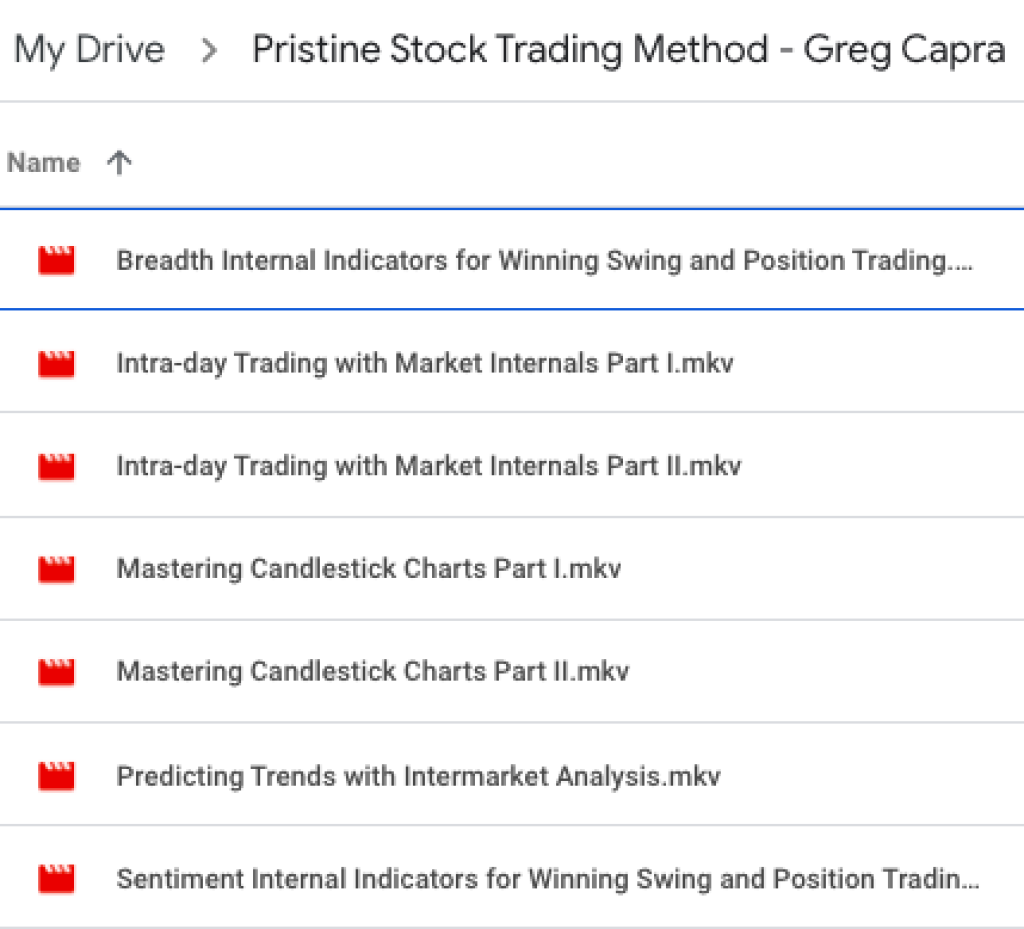Click video icon for Mastering Candlestick Charts Part I
The height and width of the screenshot is (929, 1024).
pyautogui.click(x=56, y=569)
